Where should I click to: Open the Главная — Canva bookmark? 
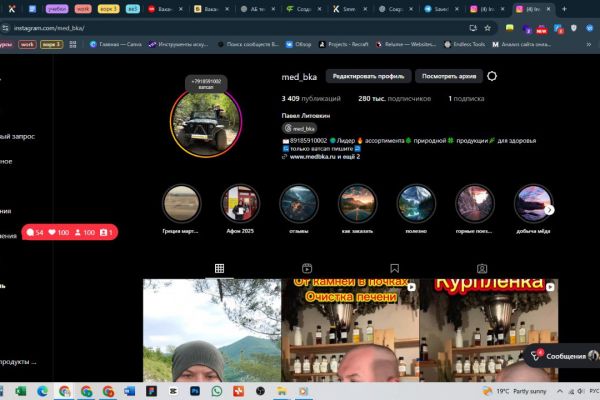[x=116, y=44]
